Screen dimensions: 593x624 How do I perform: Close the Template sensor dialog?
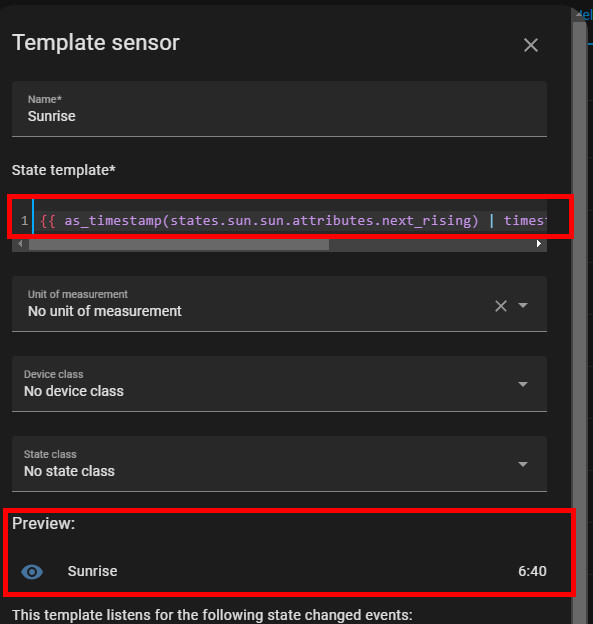pos(531,45)
